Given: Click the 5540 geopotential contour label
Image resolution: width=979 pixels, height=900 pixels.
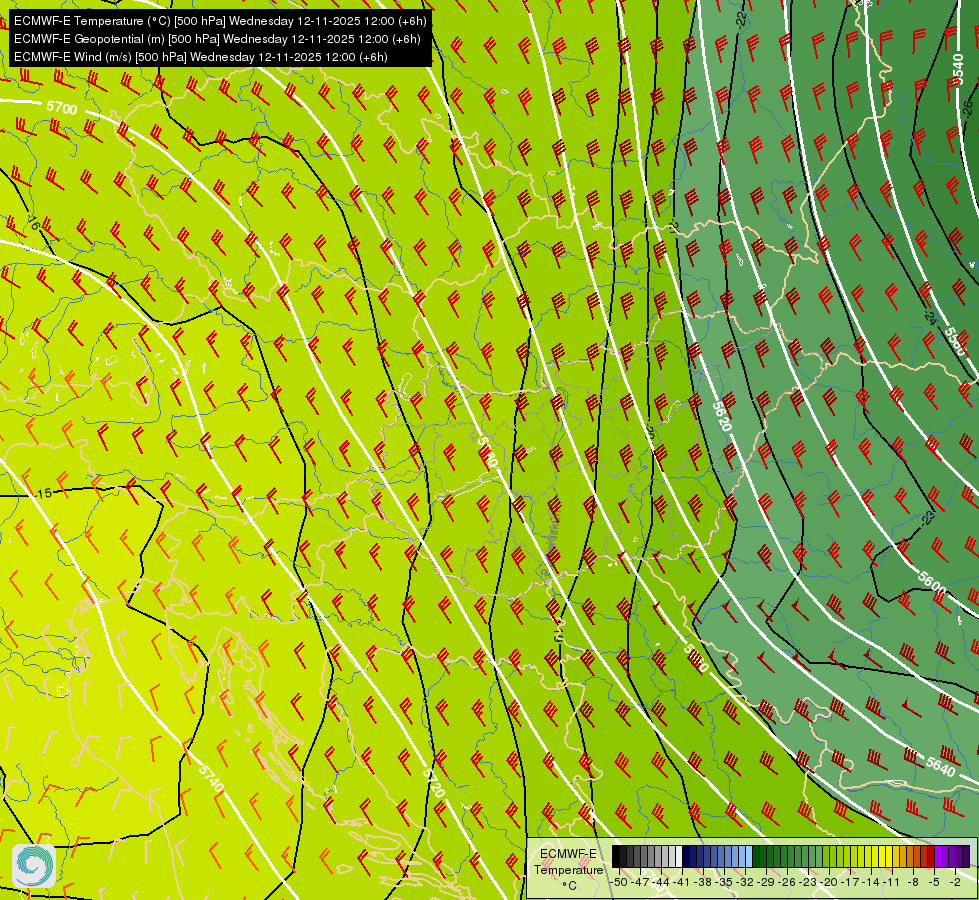Looking at the screenshot, I should [x=957, y=68].
